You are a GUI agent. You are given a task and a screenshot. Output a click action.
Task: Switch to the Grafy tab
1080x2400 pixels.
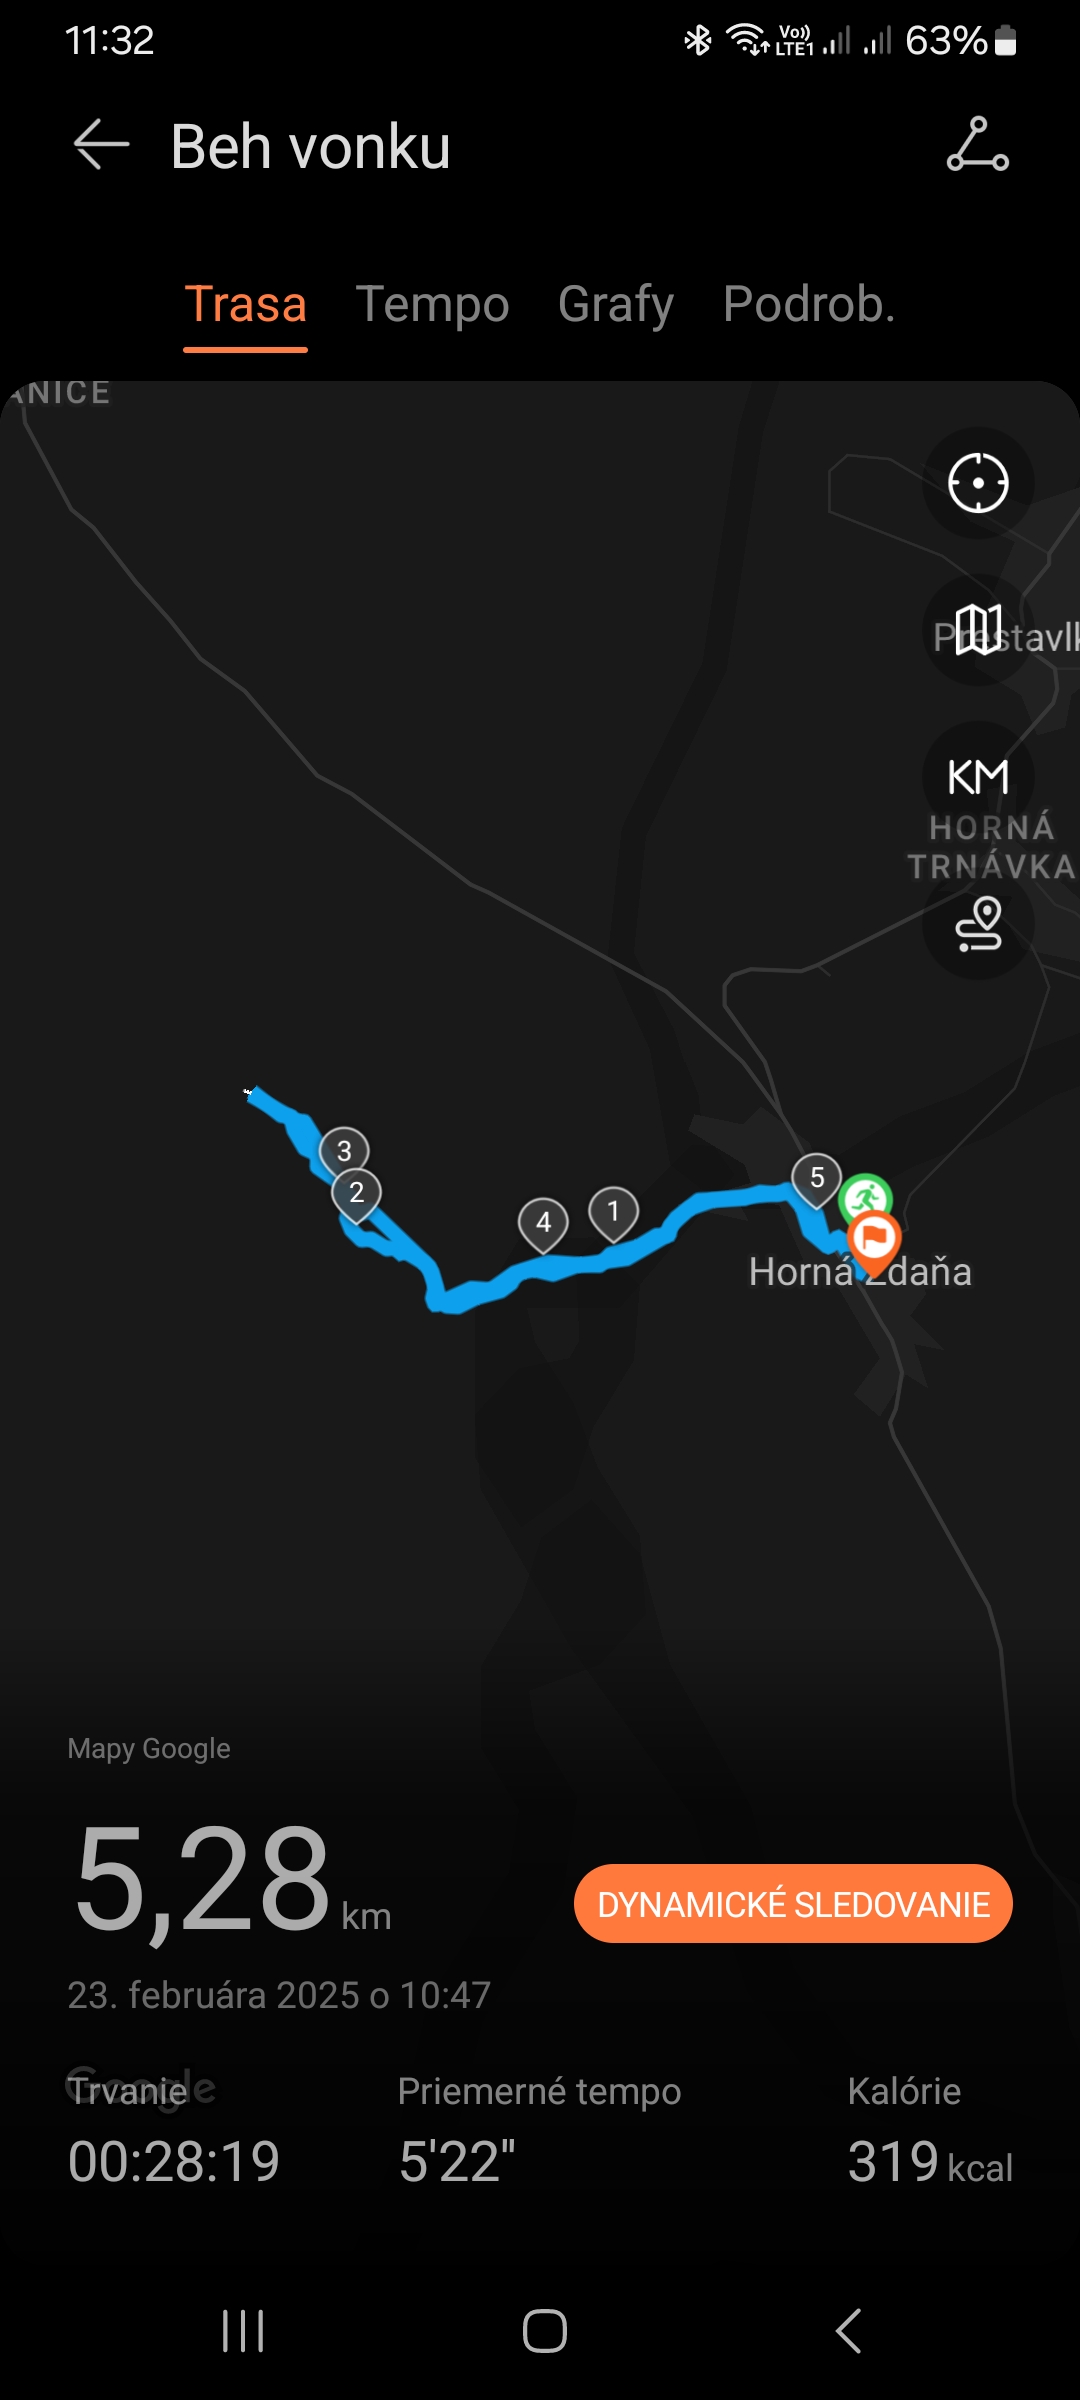tap(615, 304)
